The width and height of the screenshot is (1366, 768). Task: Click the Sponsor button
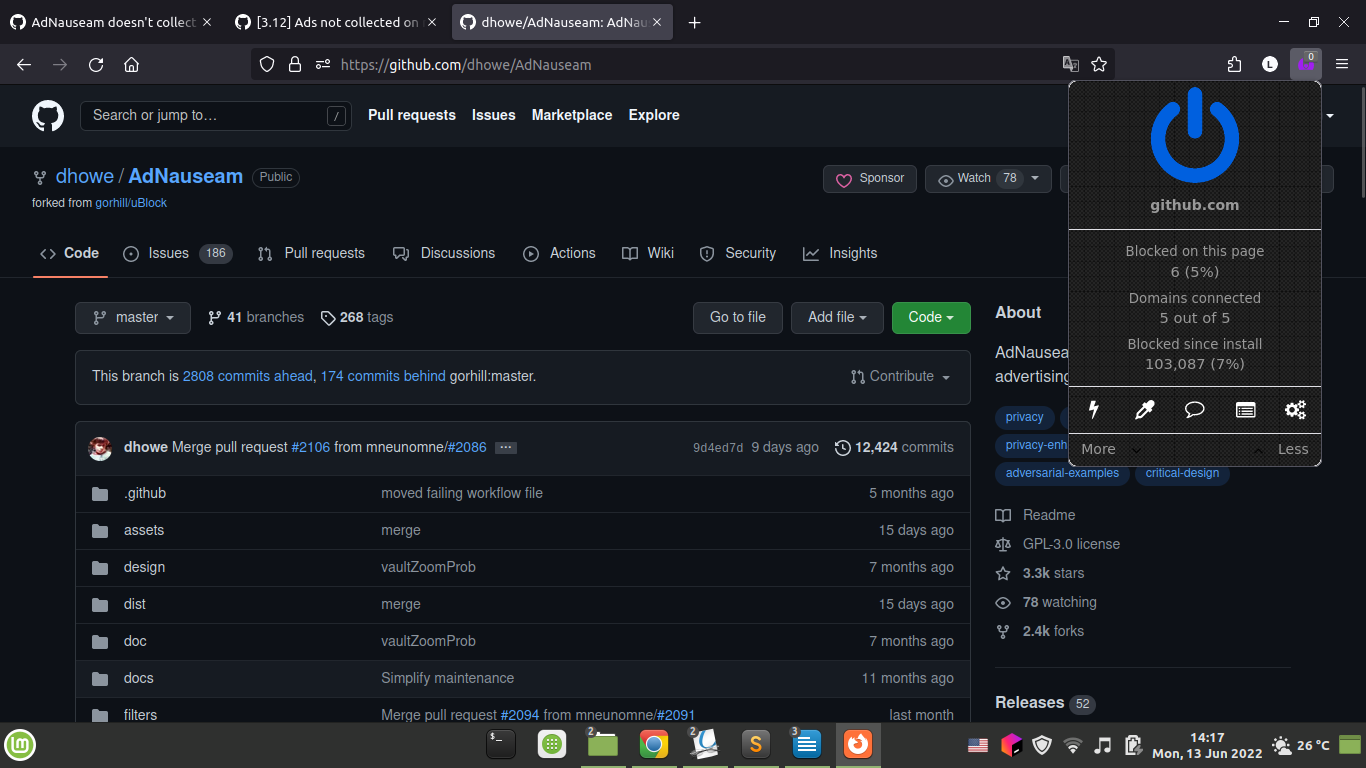pos(869,178)
